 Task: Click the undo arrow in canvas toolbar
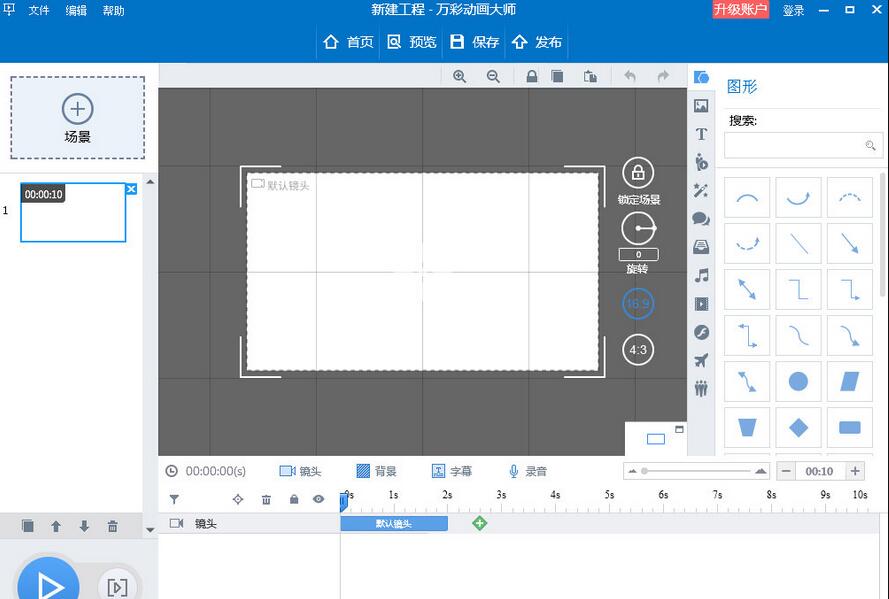tap(629, 76)
